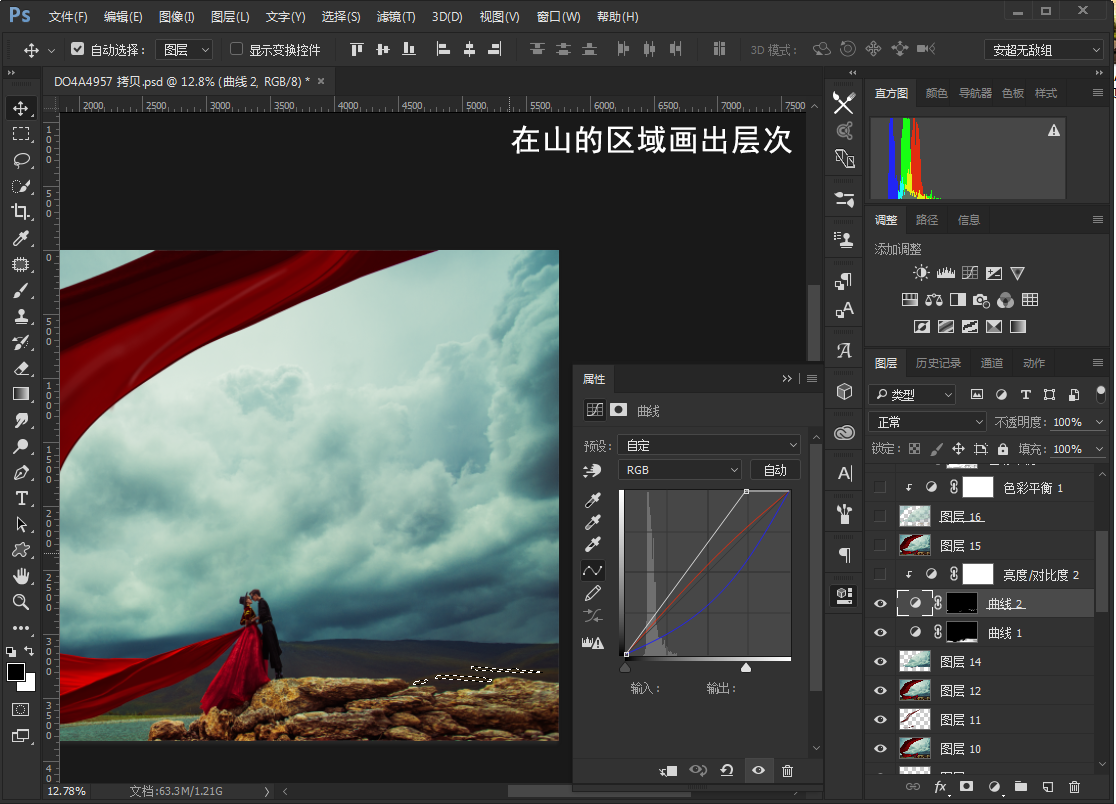The height and width of the screenshot is (804, 1116).
Task: Show the 色彩平衡 1 layer
Action: click(880, 487)
